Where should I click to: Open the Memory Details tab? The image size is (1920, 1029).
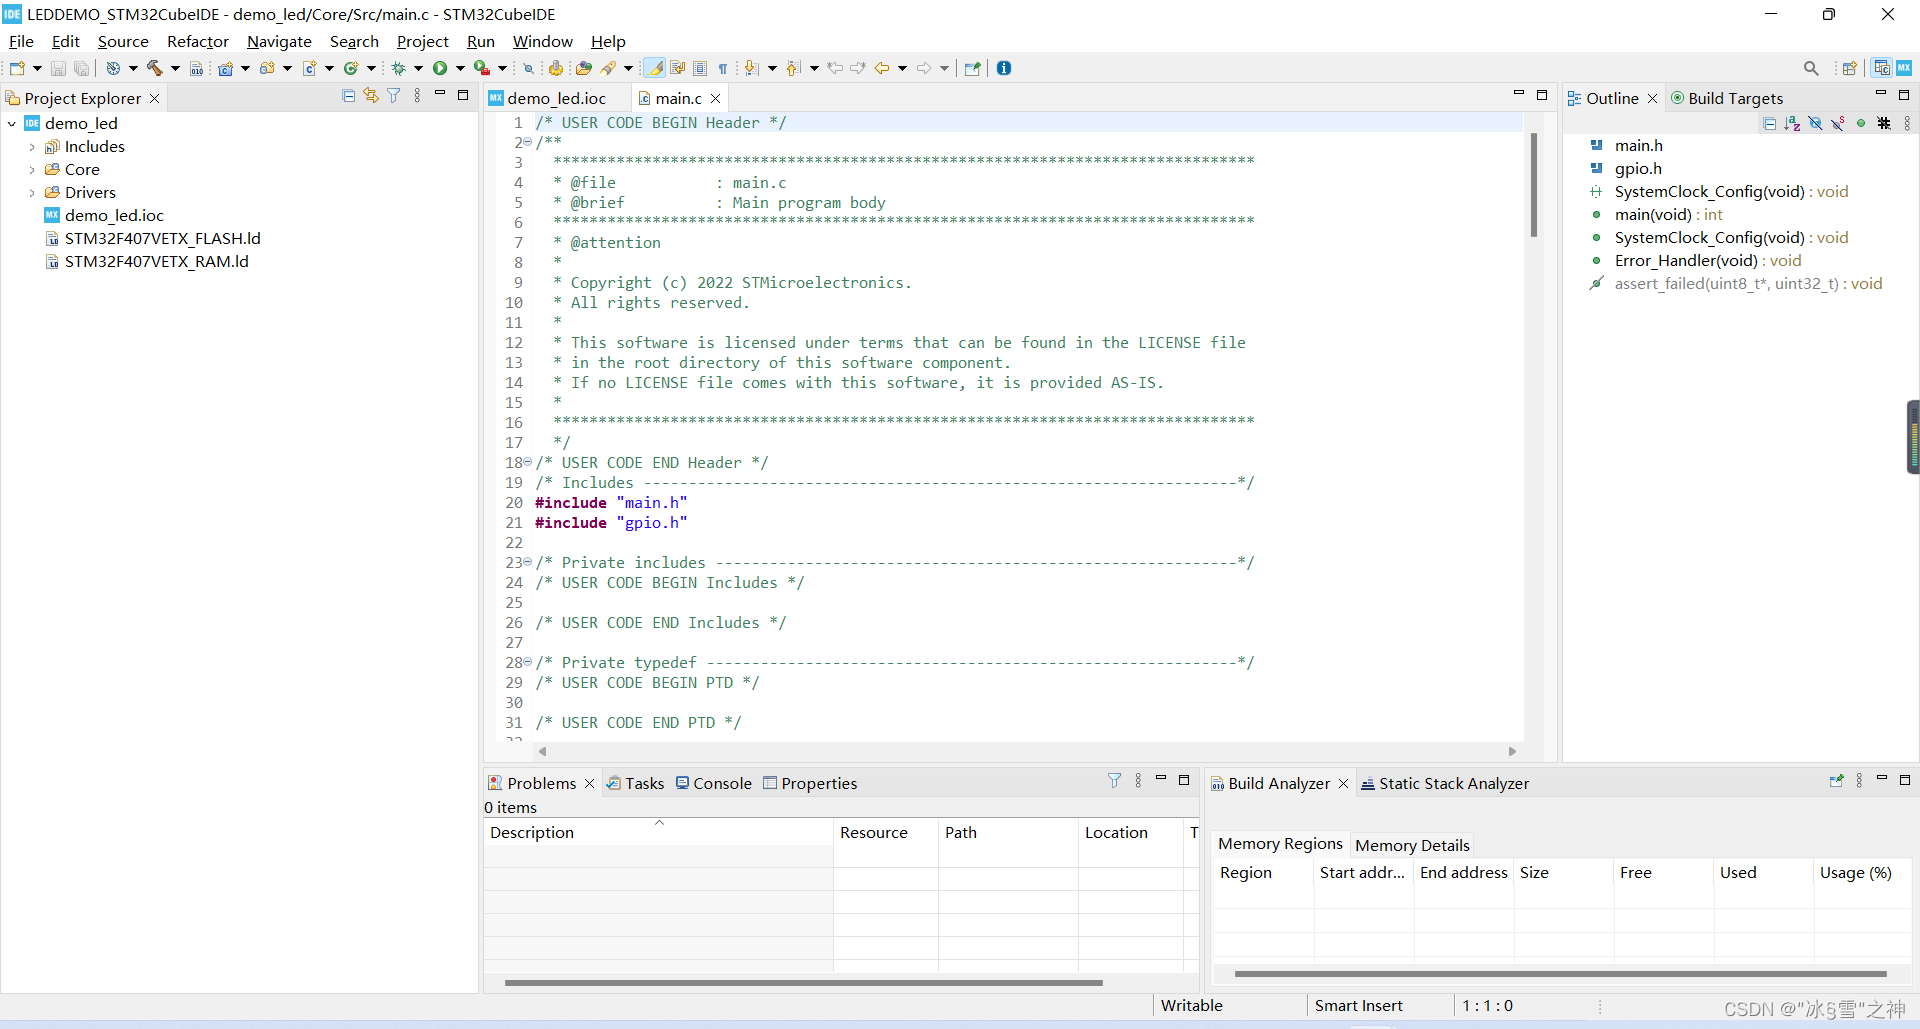tap(1412, 845)
